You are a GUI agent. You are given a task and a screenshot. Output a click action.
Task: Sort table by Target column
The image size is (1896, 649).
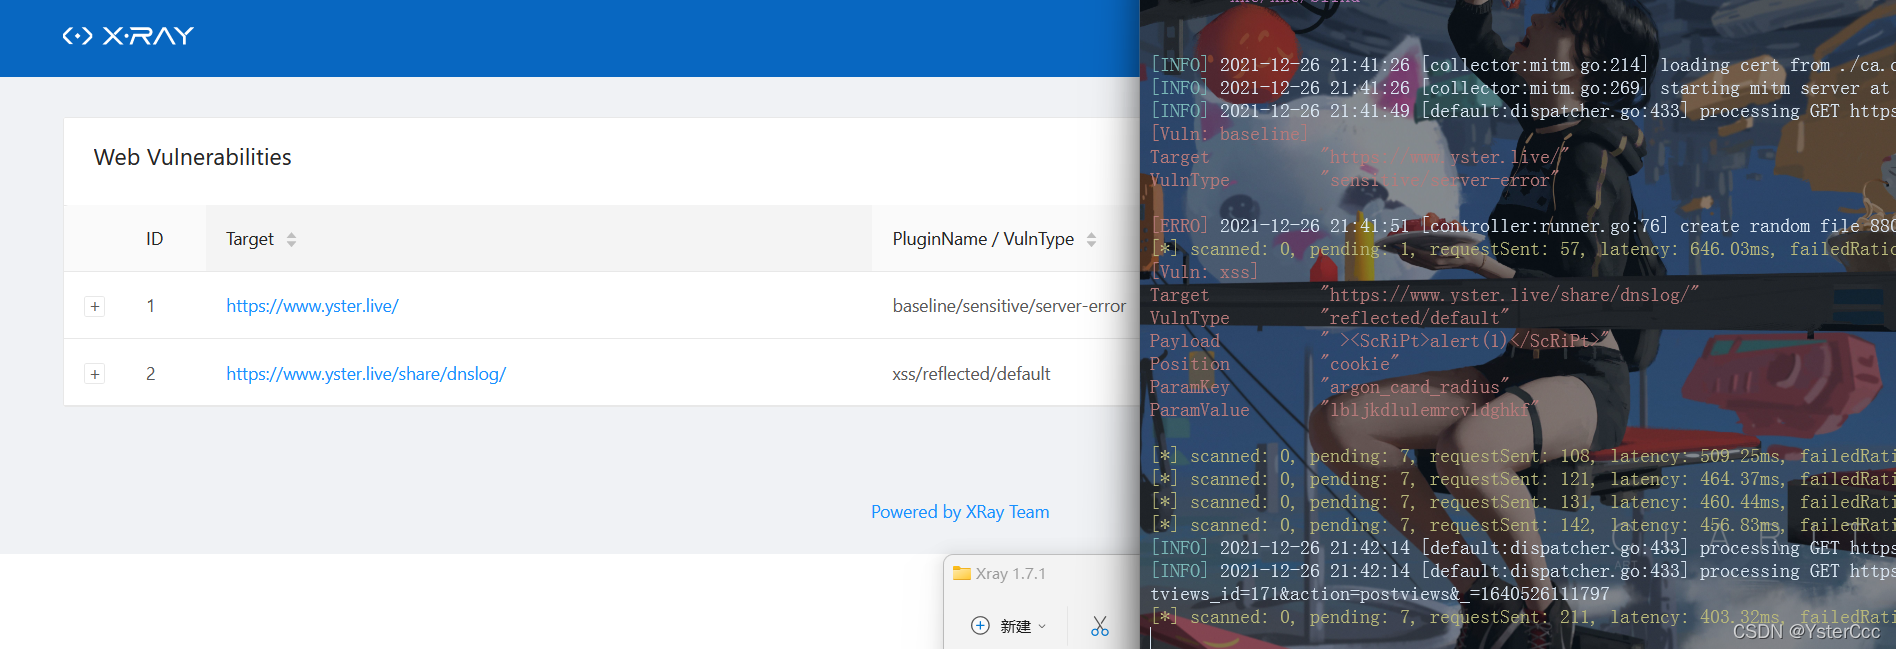coord(291,239)
